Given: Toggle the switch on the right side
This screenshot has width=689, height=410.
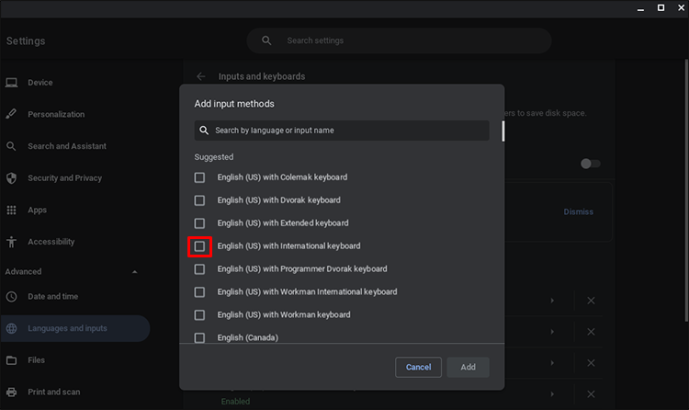Looking at the screenshot, I should (590, 164).
